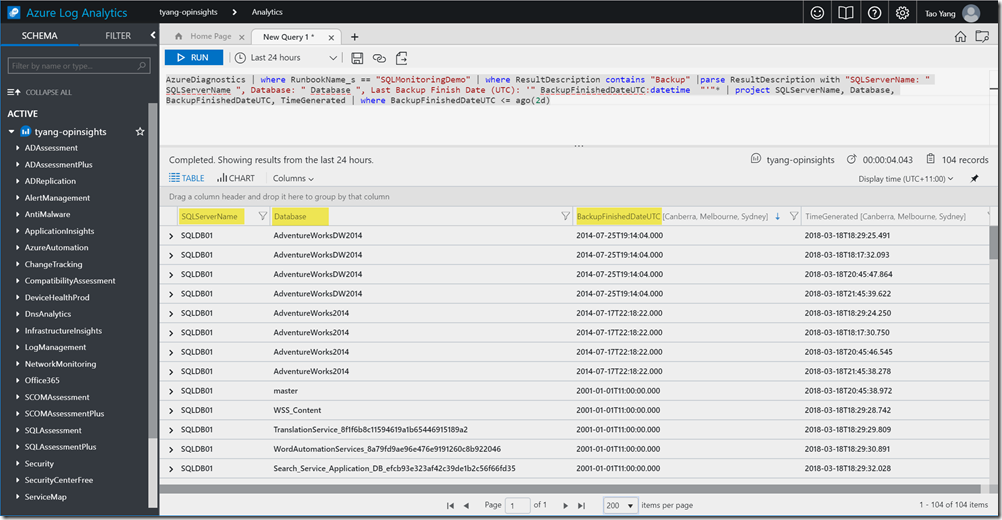Screen dimensions: 1002x520
Task: Filter the BackupFinishedDateUTC column
Action: [x=794, y=217]
